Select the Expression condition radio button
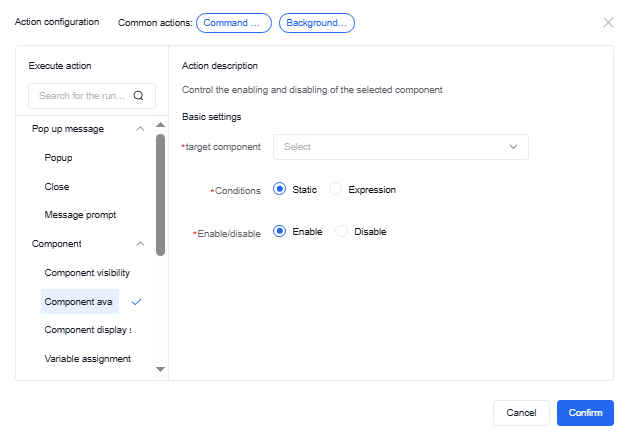Viewport: 631px width, 438px height. tap(336, 189)
